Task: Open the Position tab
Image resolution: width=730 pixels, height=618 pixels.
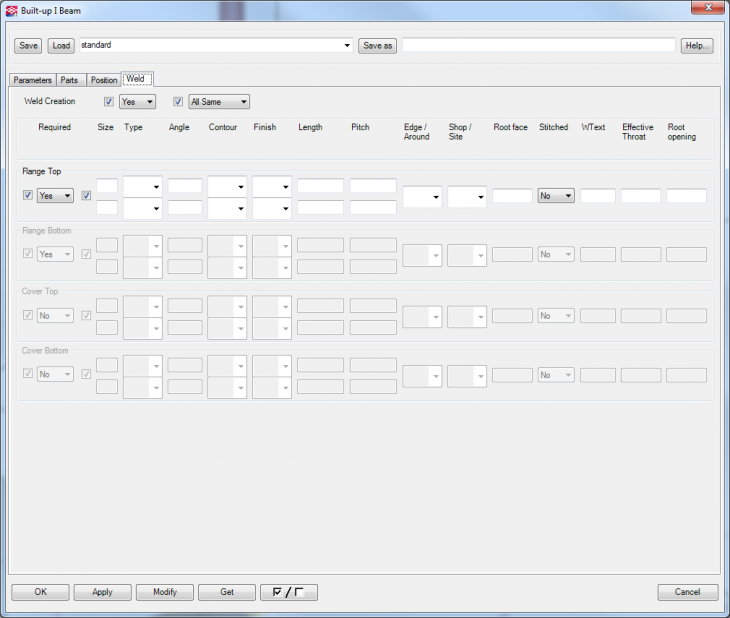Action: pyautogui.click(x=103, y=80)
